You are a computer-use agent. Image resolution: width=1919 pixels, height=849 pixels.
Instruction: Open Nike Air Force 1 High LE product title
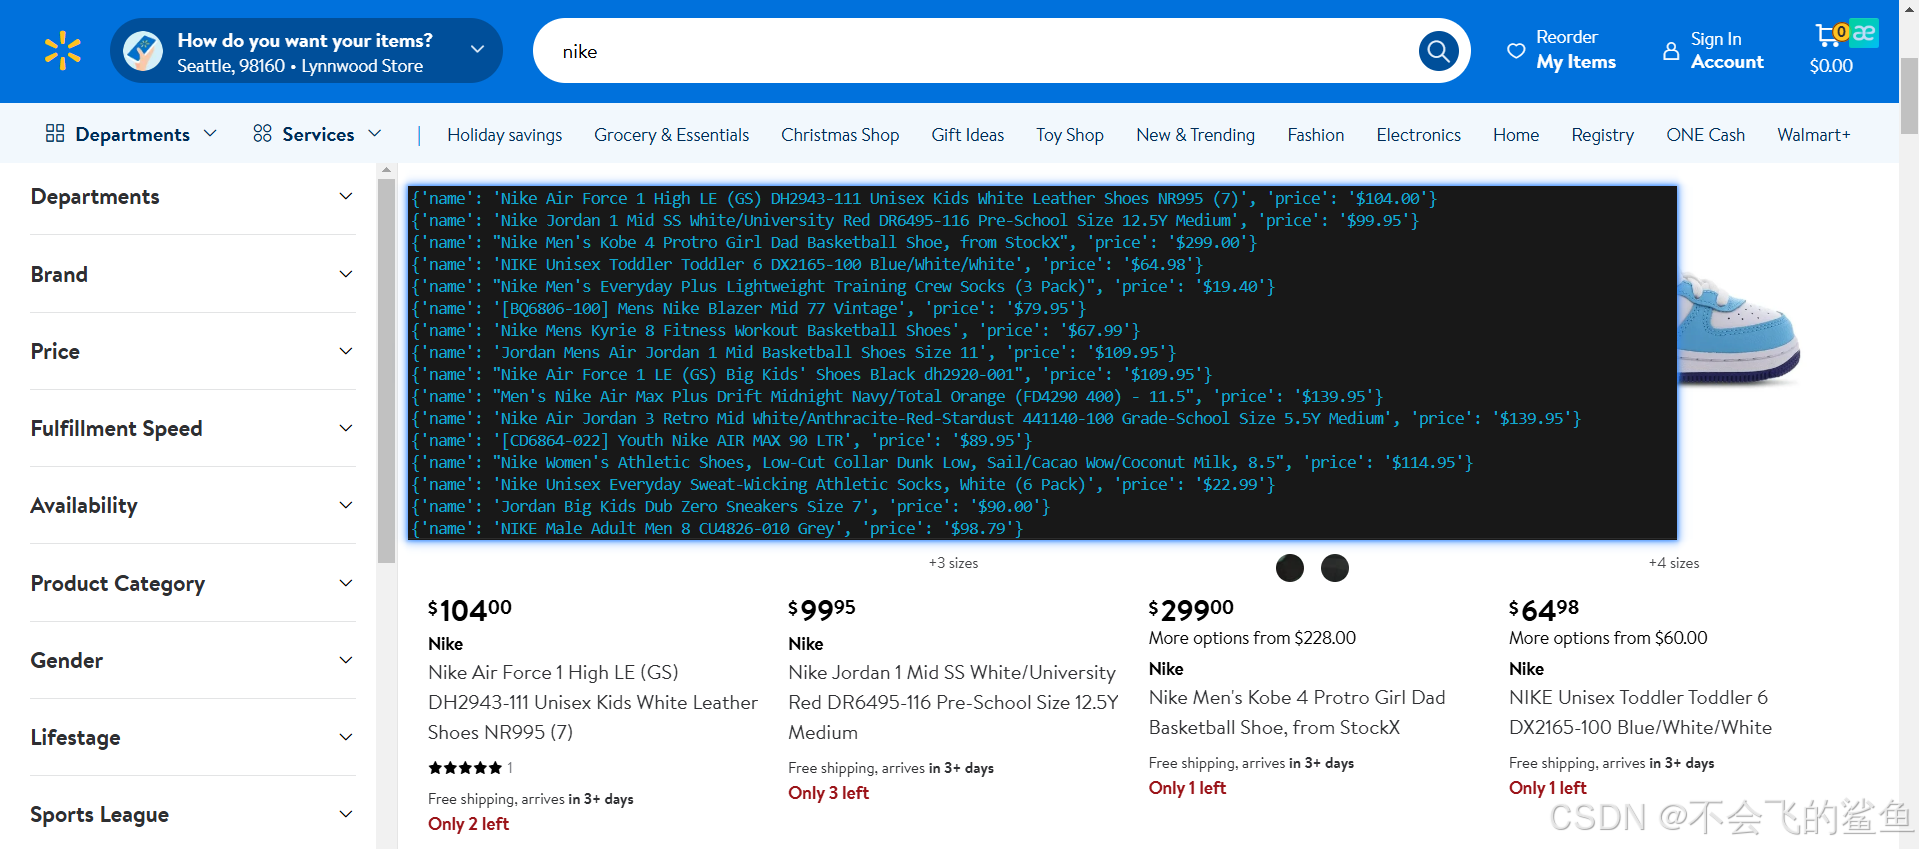click(x=592, y=702)
